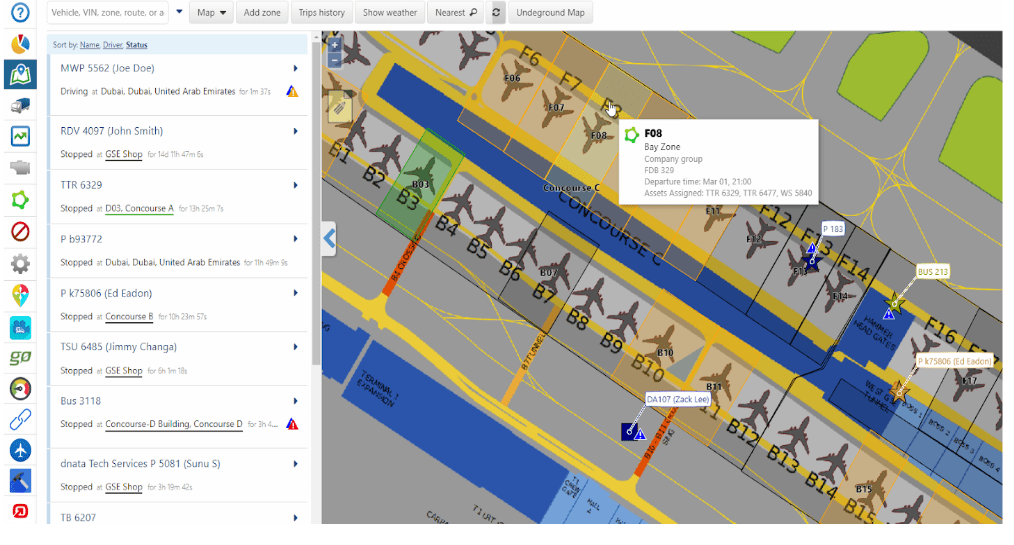The width and height of the screenshot is (1014, 545).
Task: Click Show weather button
Action: pos(389,12)
